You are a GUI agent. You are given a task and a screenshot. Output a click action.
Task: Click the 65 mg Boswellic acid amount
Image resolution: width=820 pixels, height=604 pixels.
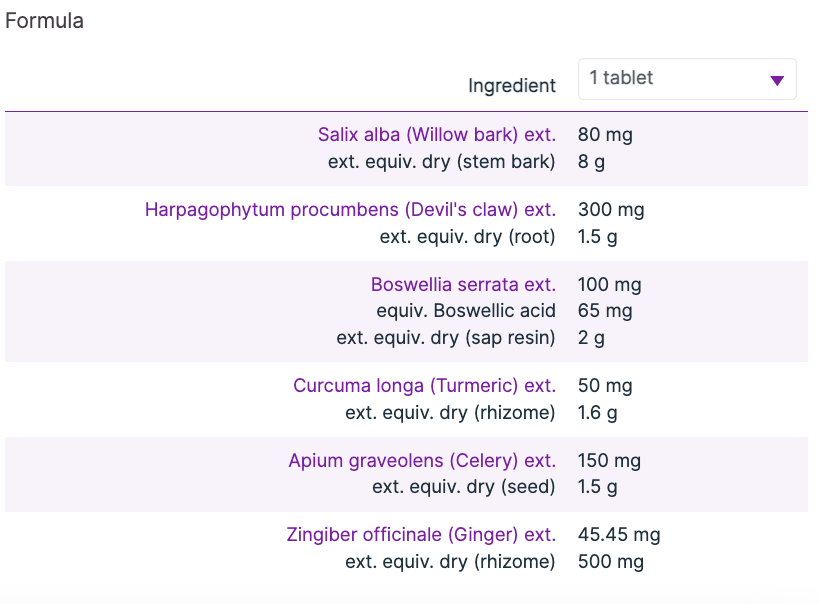tap(605, 311)
